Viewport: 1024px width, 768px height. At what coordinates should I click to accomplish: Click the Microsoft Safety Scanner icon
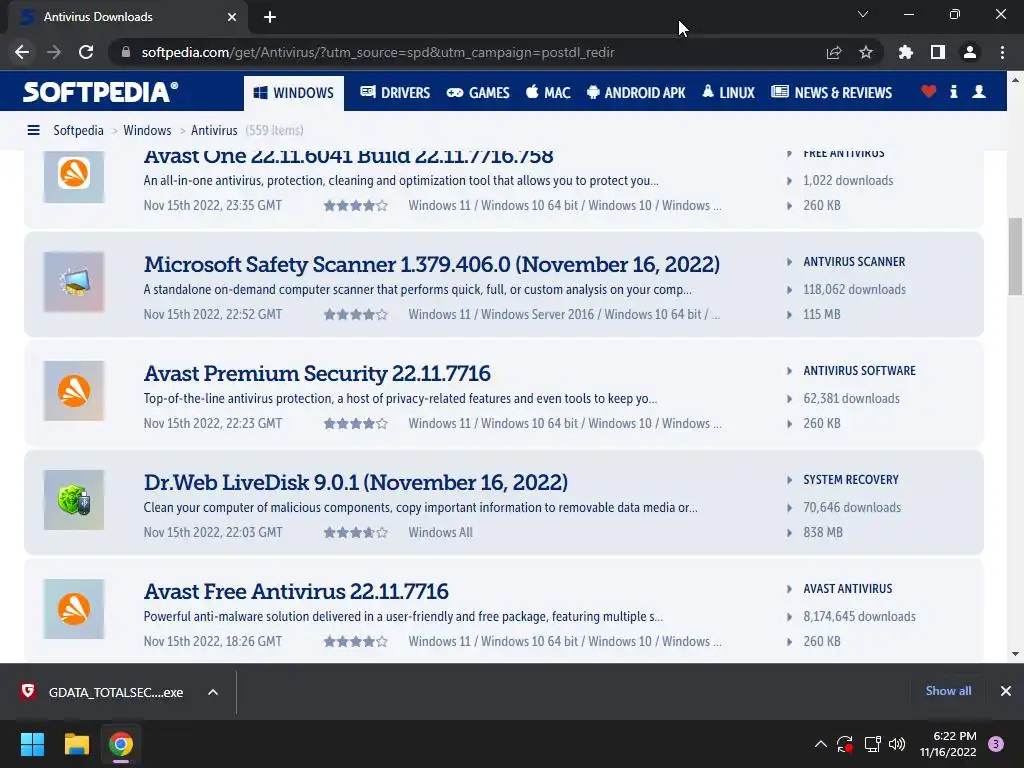(x=74, y=281)
